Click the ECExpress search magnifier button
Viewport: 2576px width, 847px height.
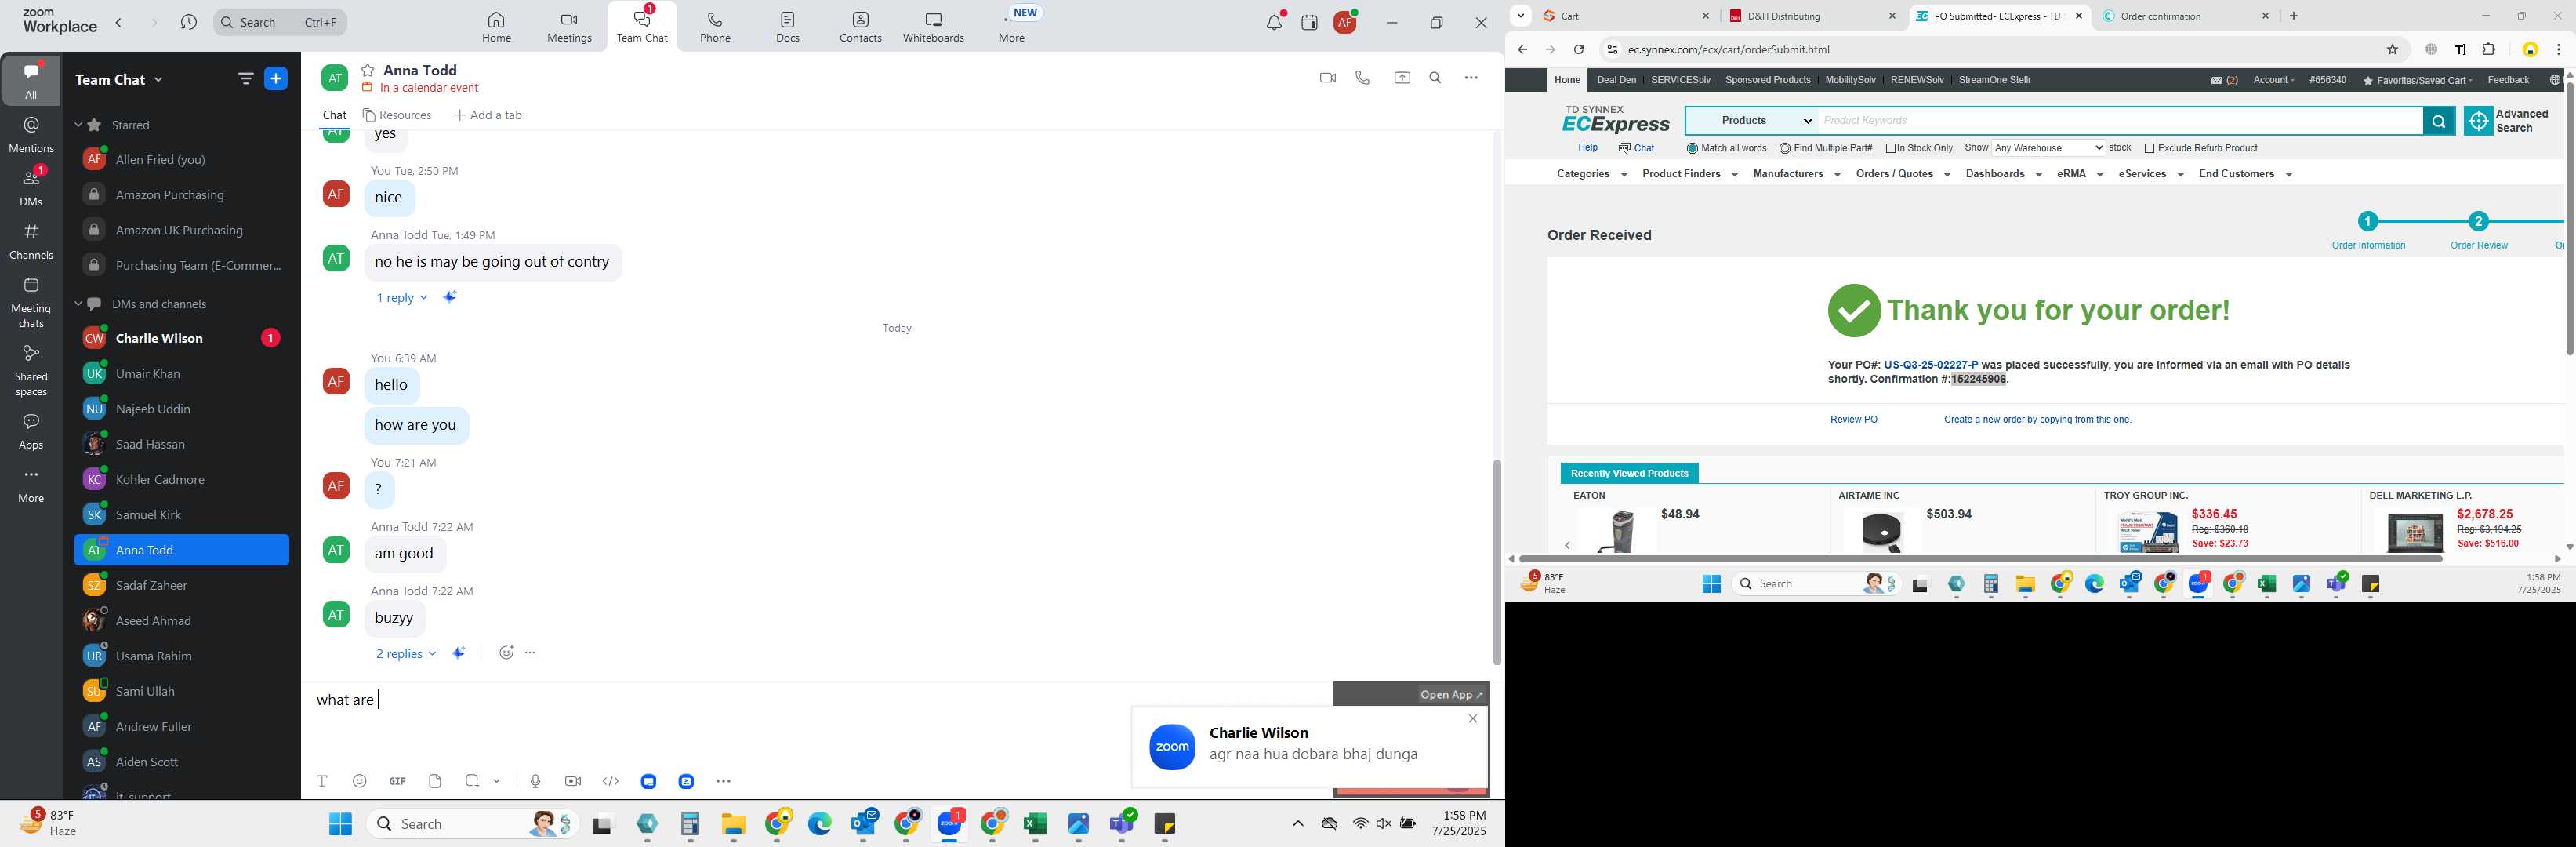(2438, 121)
